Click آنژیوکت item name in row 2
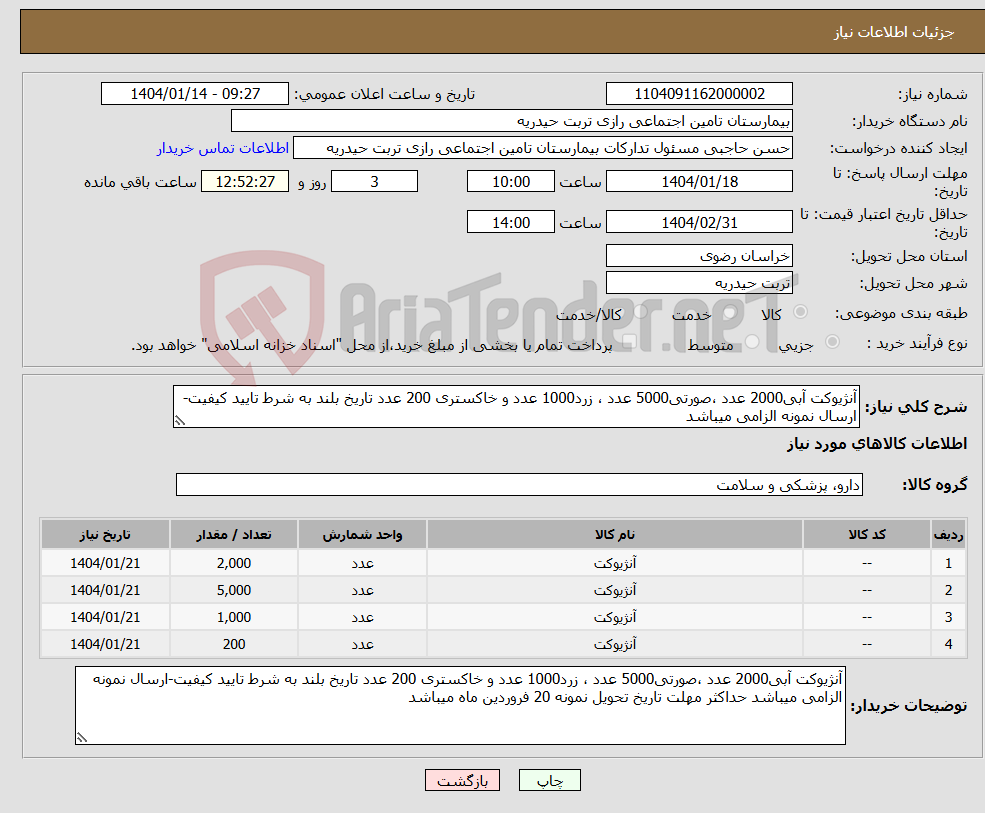 (x=615, y=590)
